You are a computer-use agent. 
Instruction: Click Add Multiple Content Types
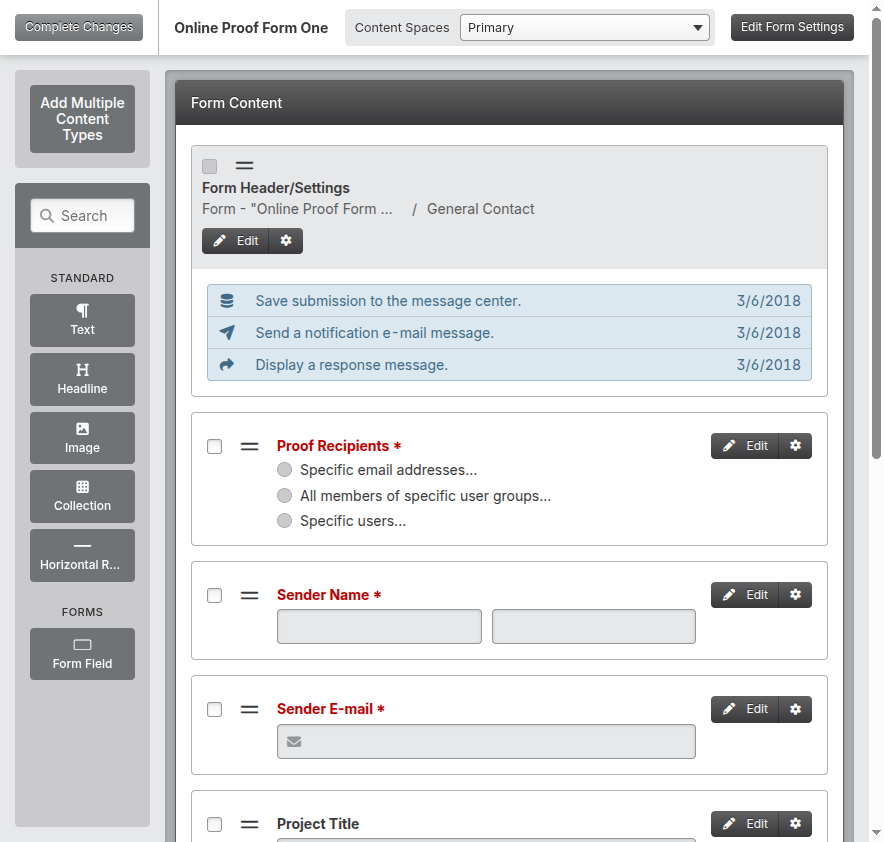pyautogui.click(x=82, y=119)
